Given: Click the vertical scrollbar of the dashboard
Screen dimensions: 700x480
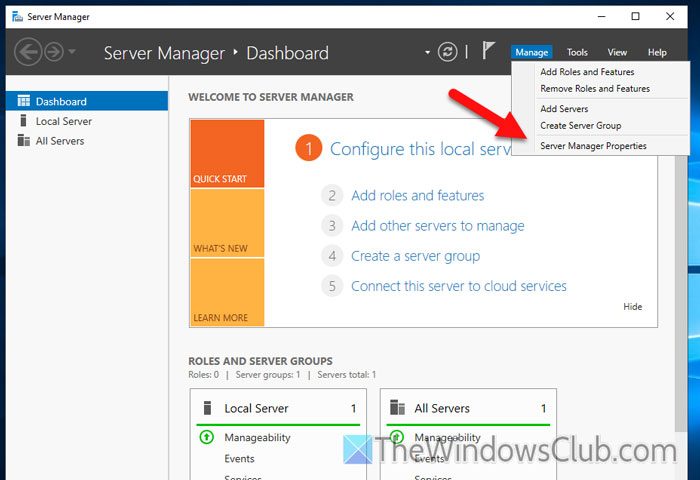Looking at the screenshot, I should point(681,292).
